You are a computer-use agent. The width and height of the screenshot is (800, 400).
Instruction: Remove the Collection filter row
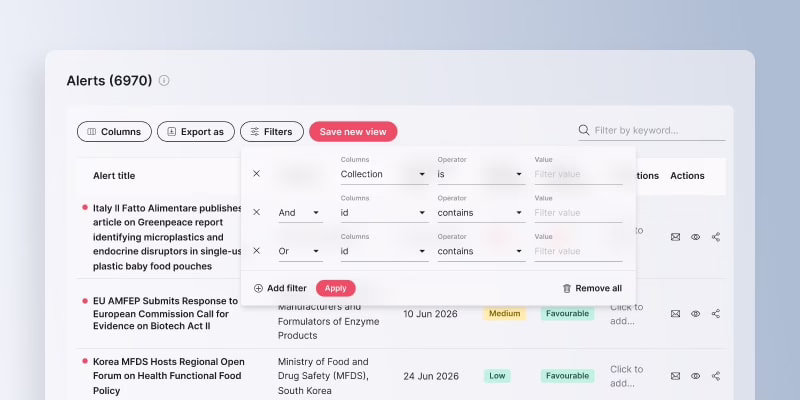coord(257,173)
